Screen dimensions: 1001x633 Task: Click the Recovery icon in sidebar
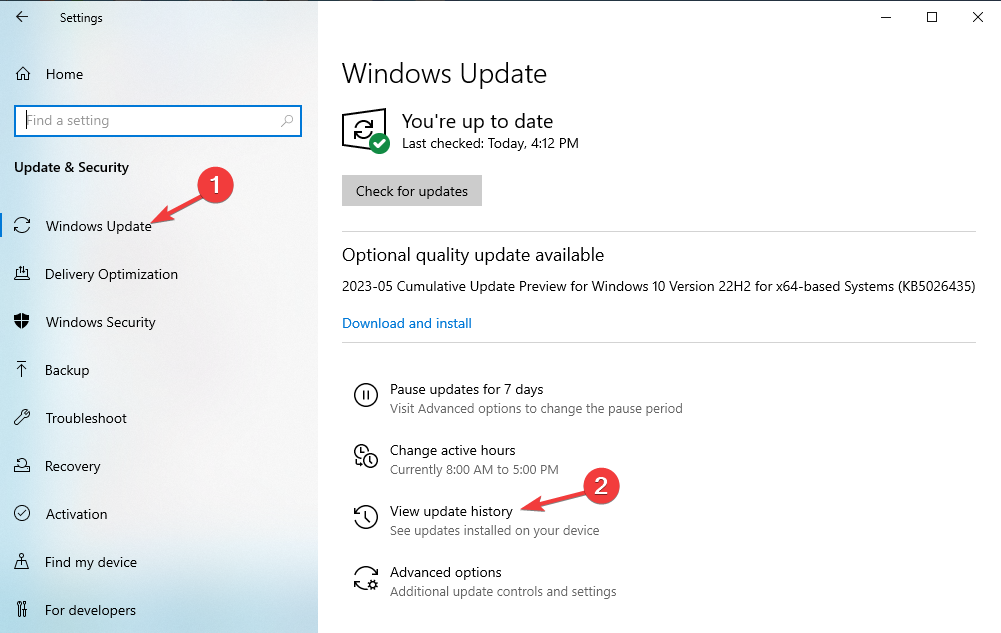click(22, 465)
